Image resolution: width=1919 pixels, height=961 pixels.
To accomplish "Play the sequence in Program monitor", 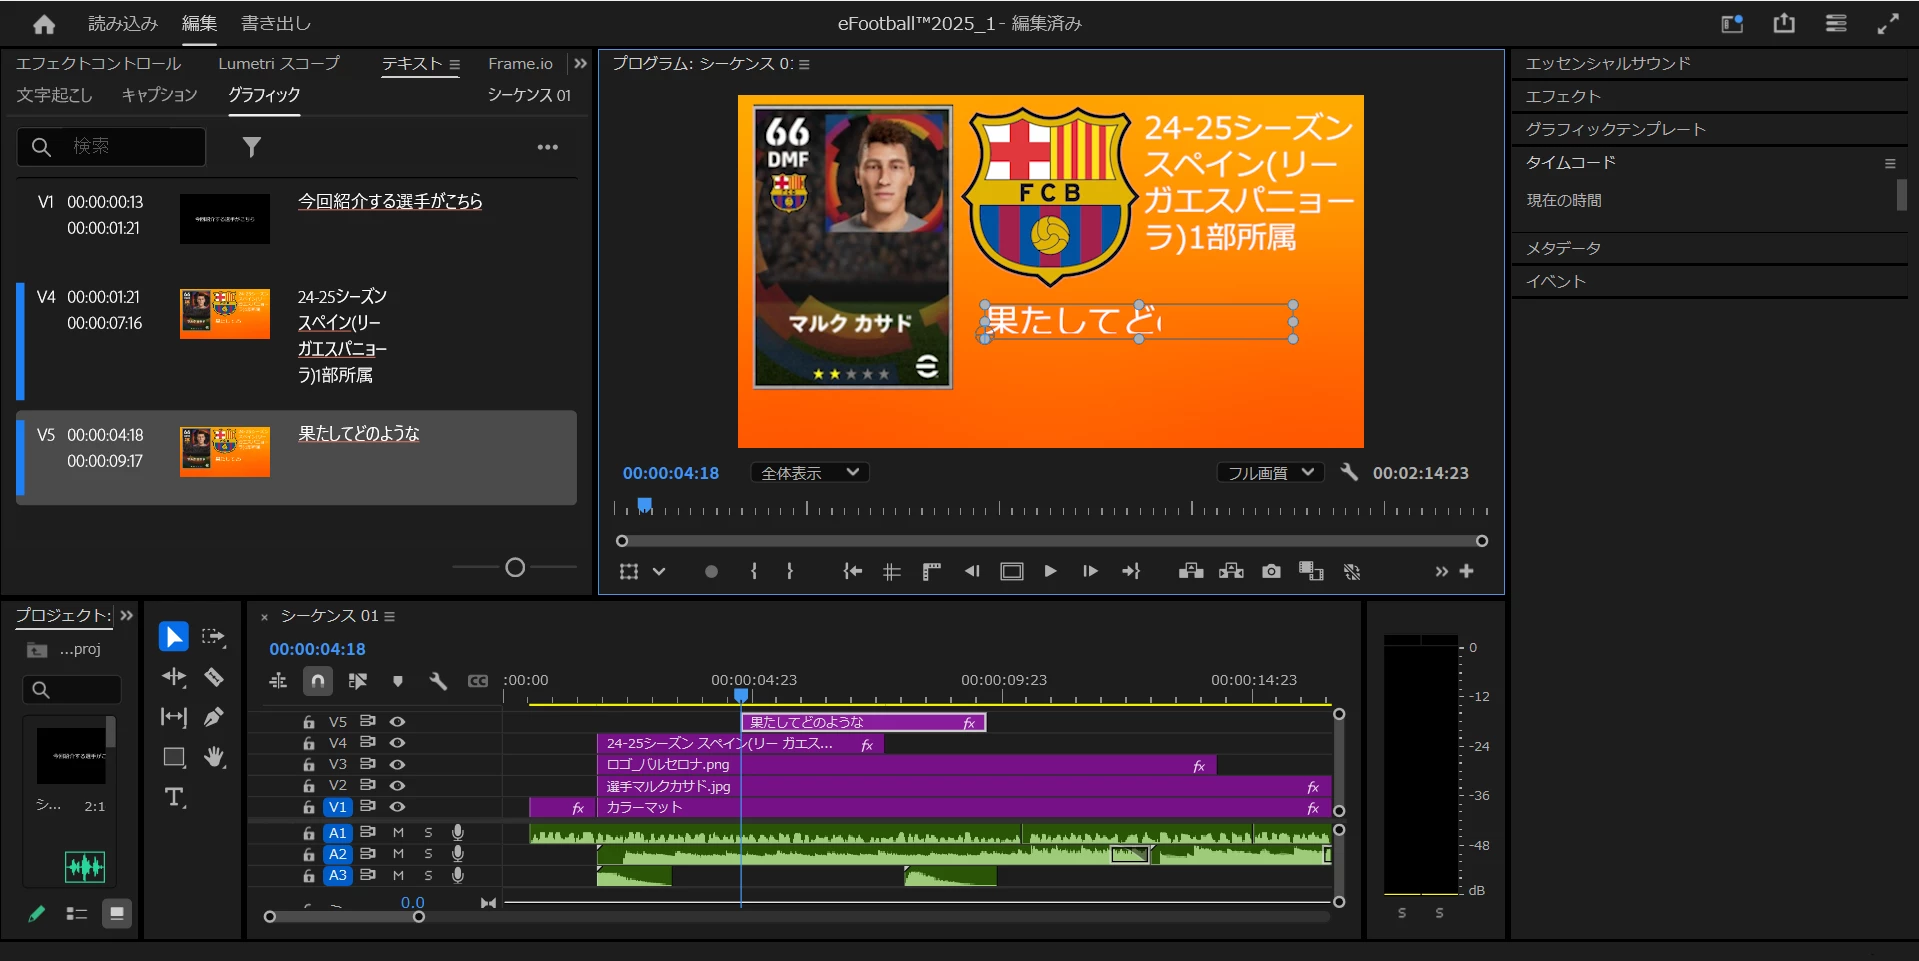I will coord(1050,571).
